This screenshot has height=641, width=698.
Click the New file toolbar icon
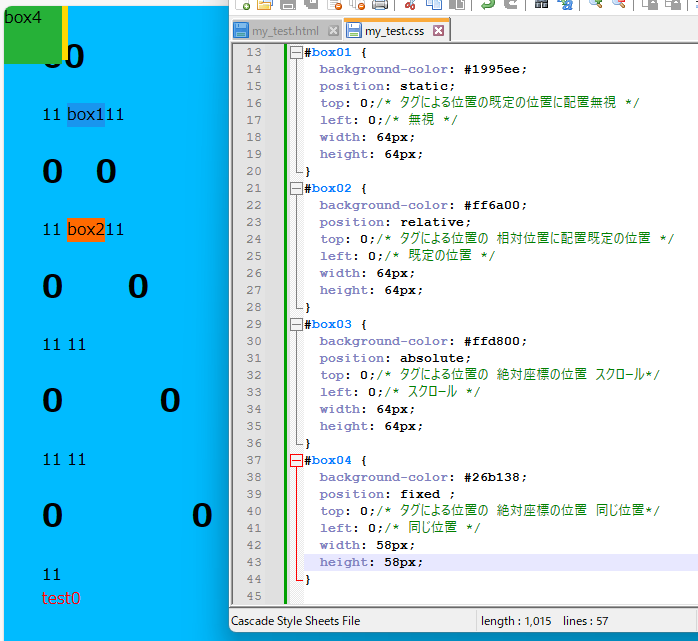coord(243,4)
